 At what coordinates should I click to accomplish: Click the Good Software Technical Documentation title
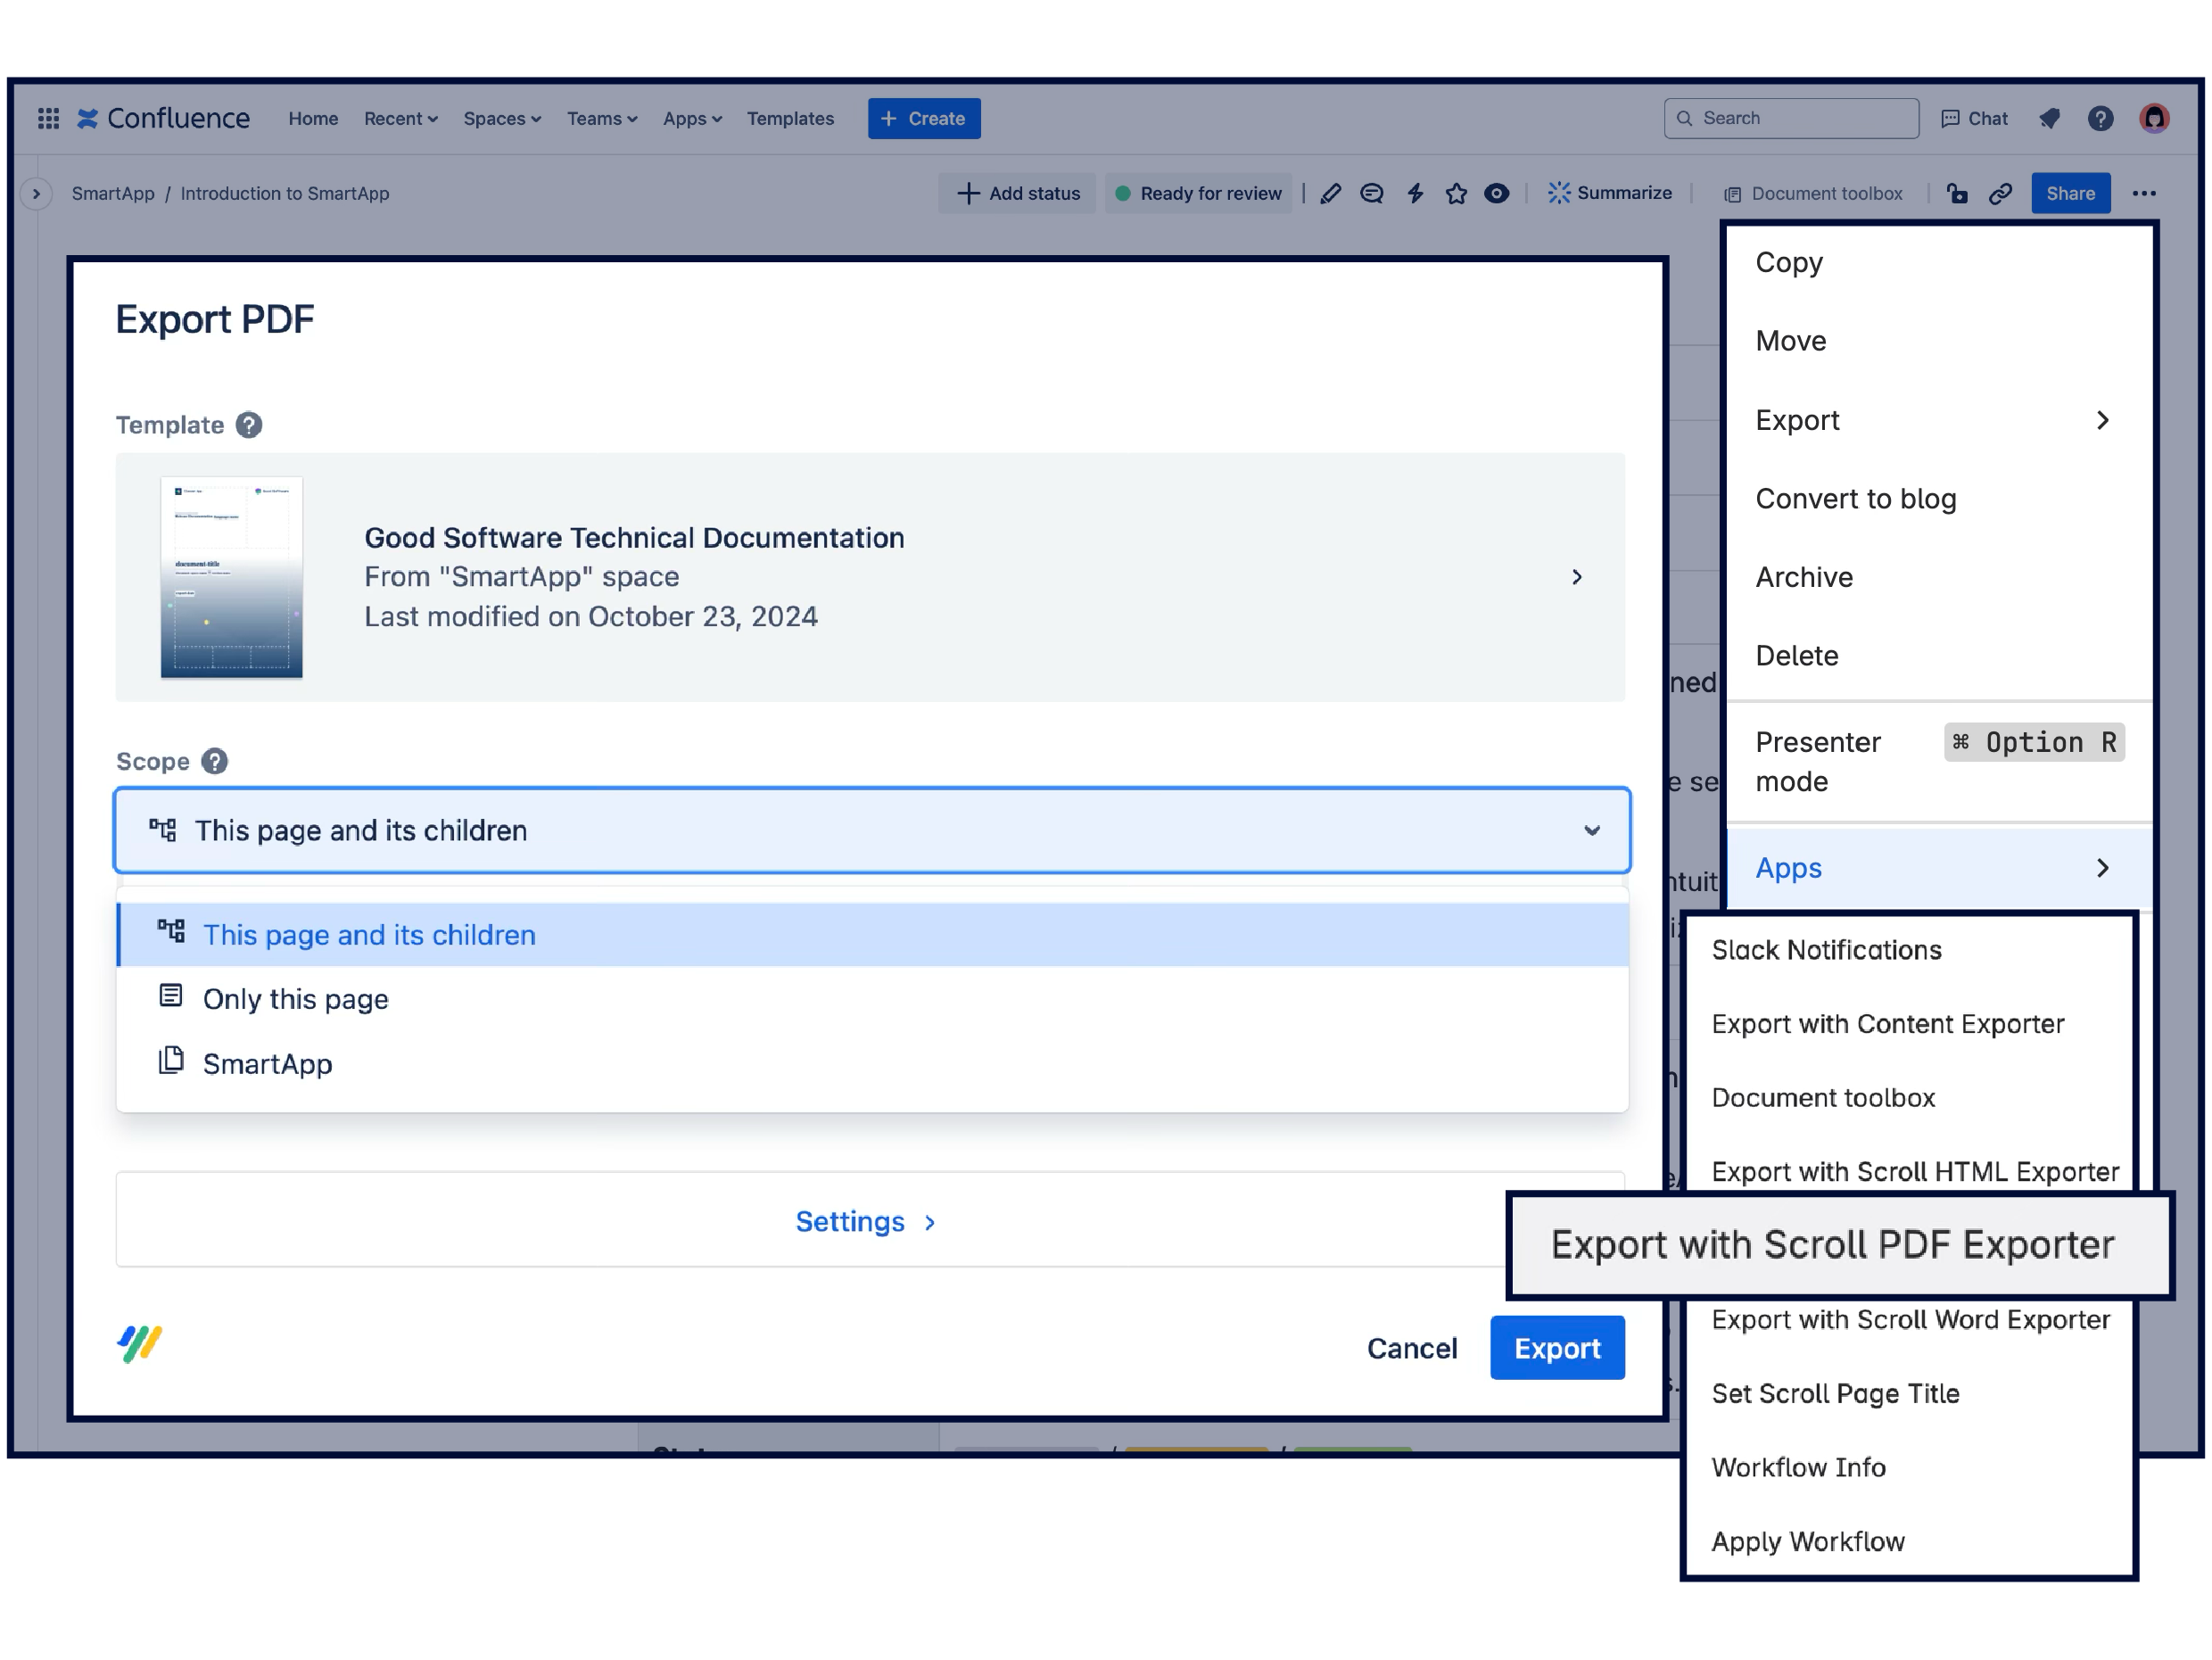pos(634,538)
